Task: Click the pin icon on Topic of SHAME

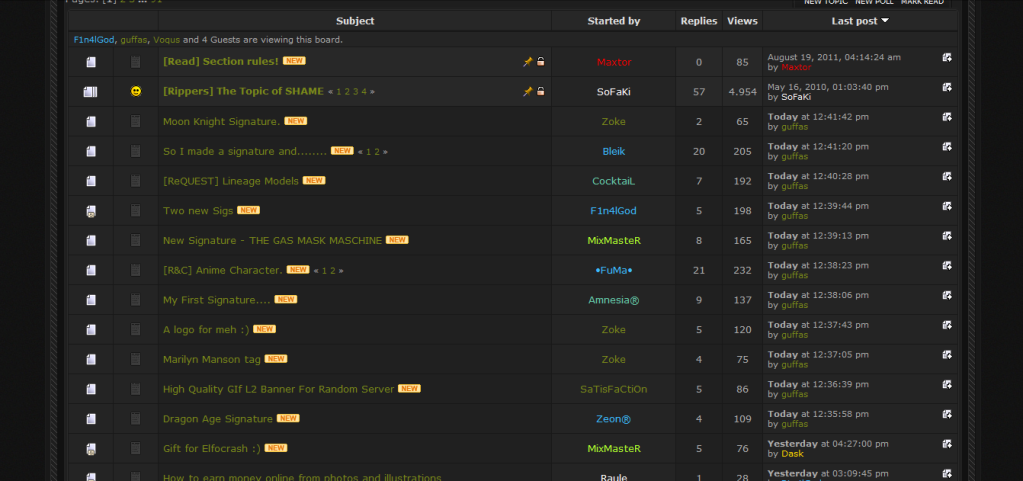Action: tap(528, 91)
